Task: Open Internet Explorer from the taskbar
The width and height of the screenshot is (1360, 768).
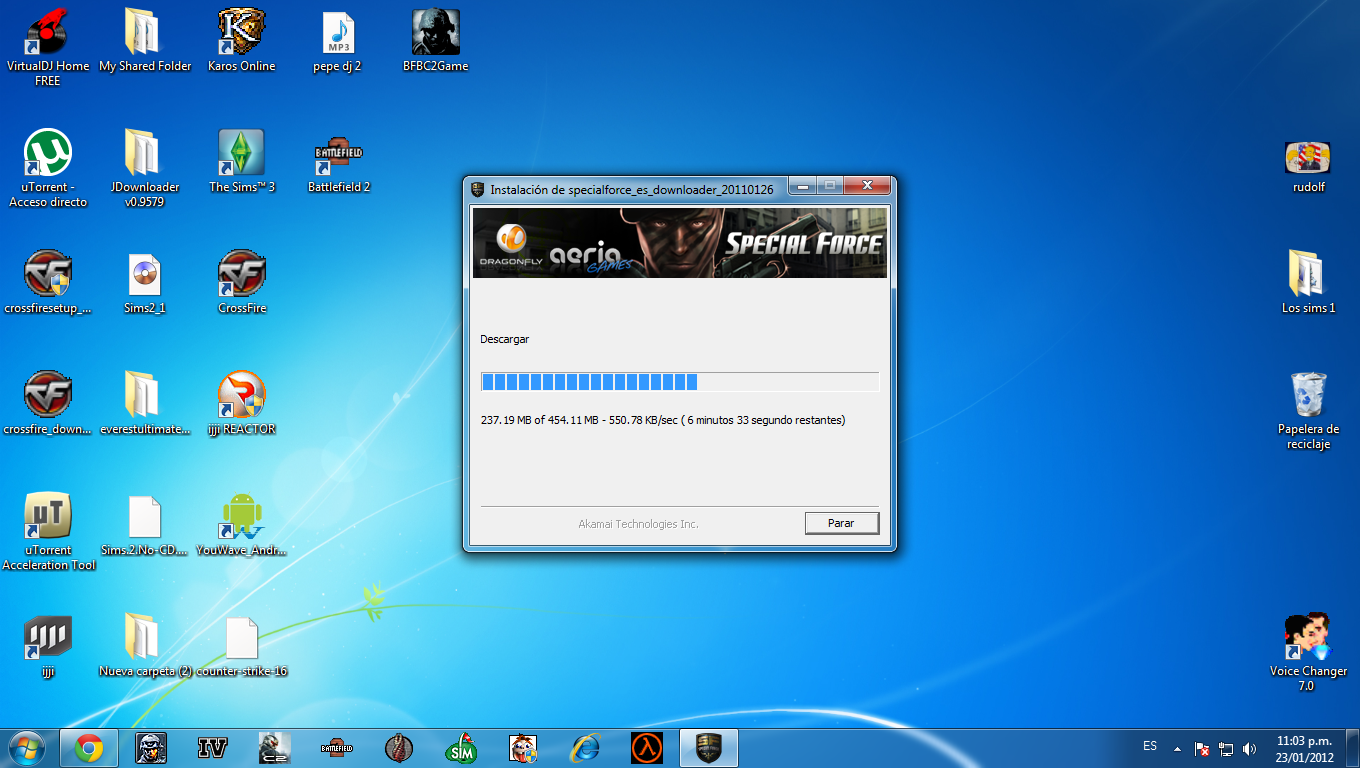Action: [585, 748]
